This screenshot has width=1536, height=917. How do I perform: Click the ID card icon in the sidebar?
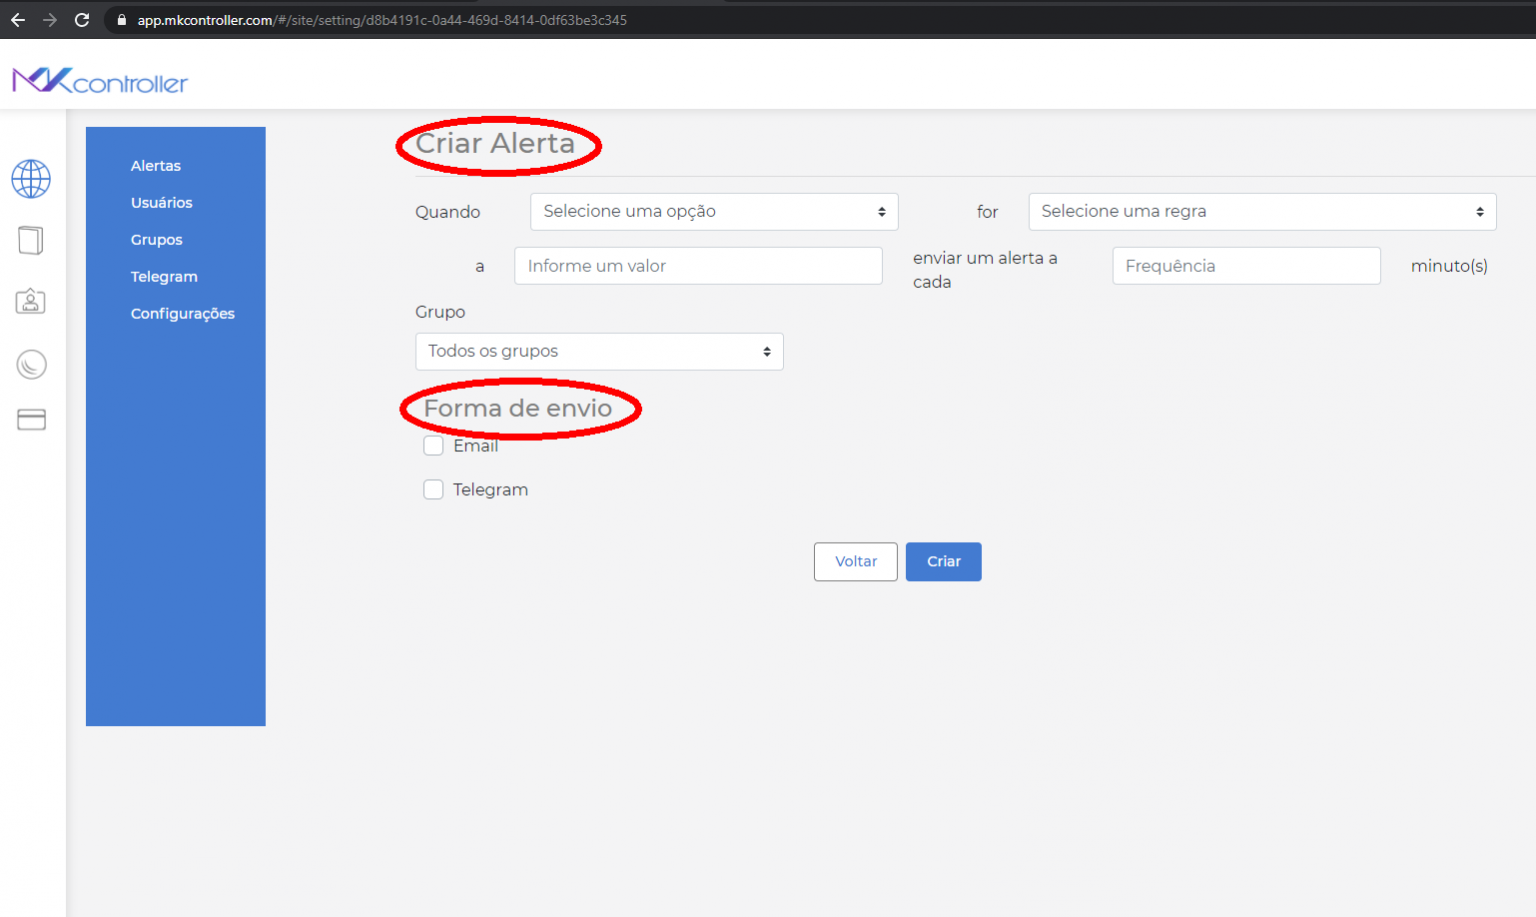31,301
